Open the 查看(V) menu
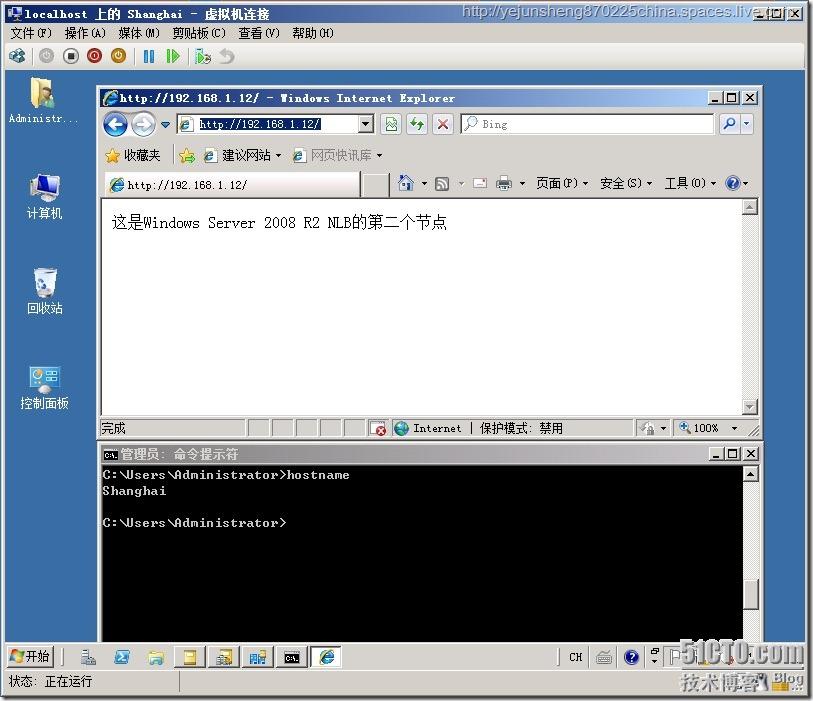The width and height of the screenshot is (813, 701). (x=259, y=33)
